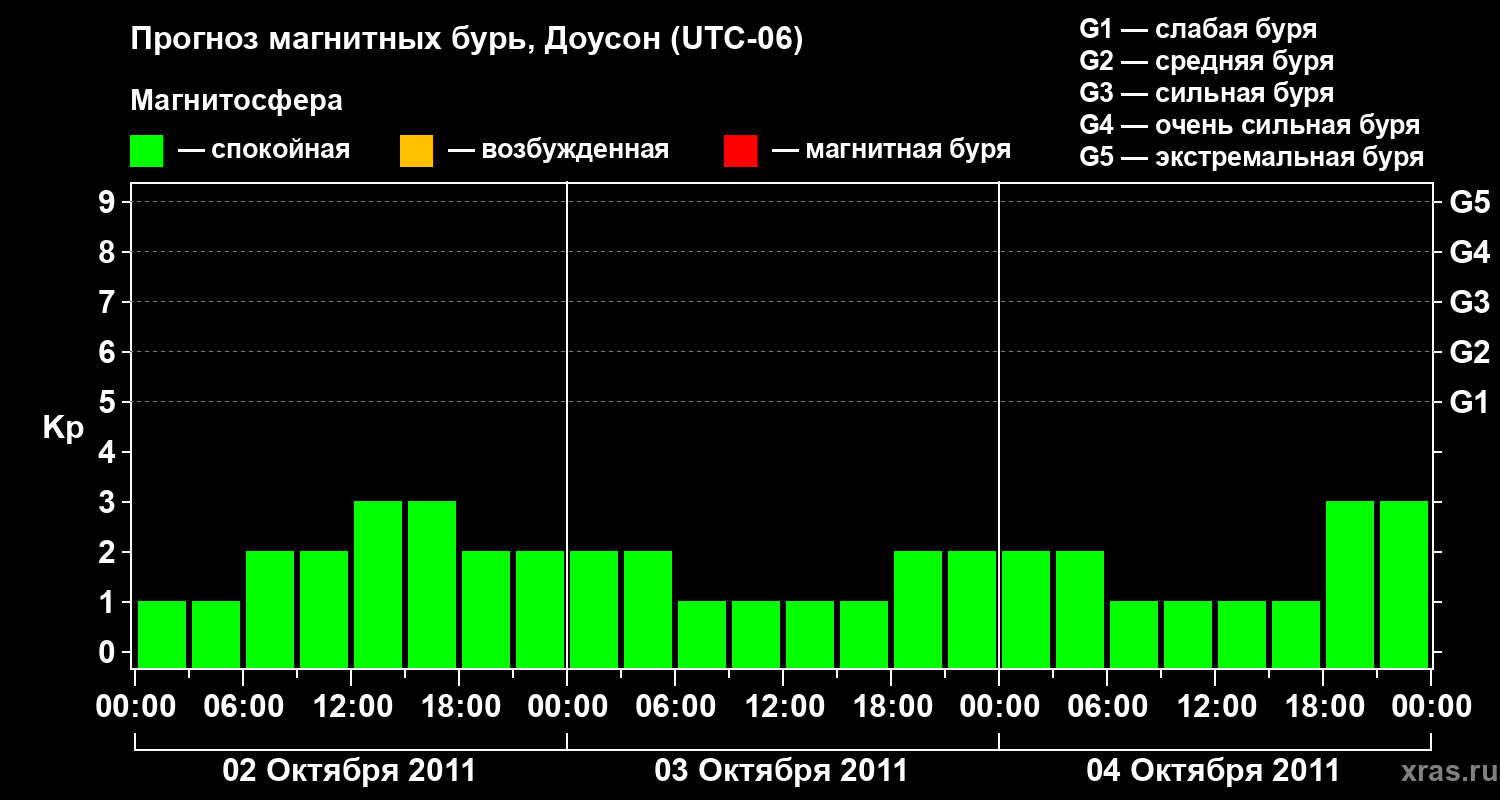Click the red magnetic storm legend swatch

tap(741, 151)
